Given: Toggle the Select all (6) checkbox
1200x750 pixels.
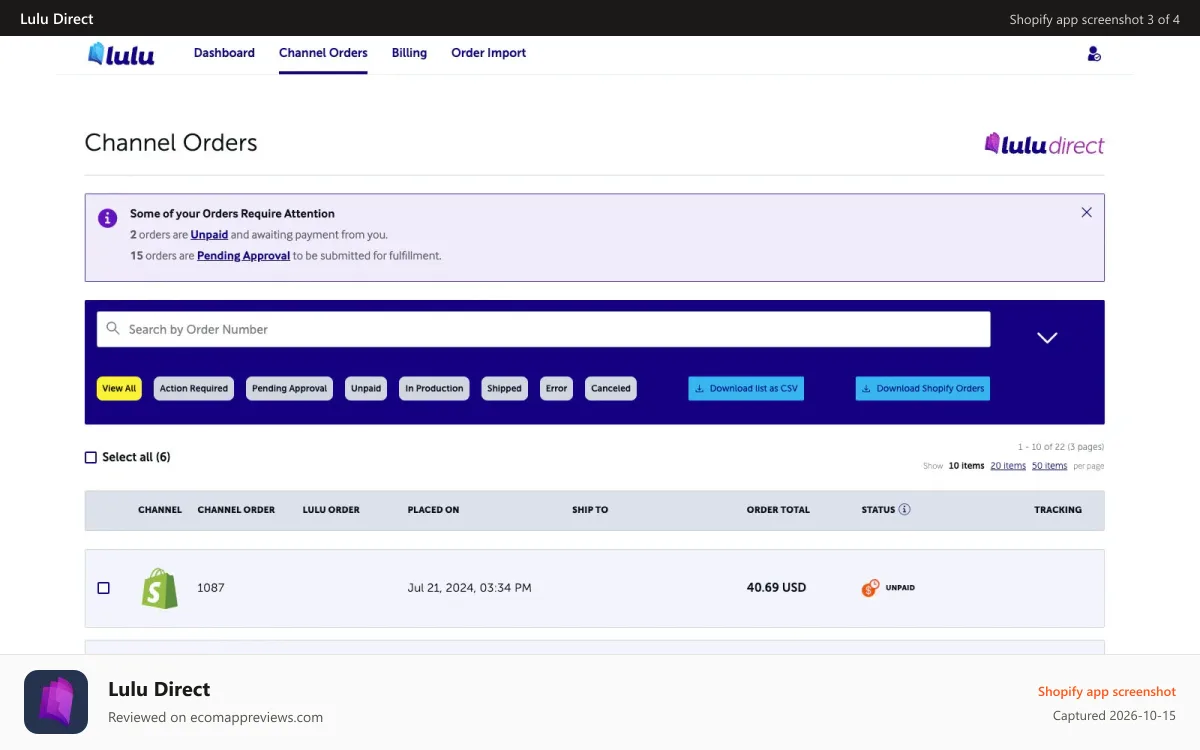Looking at the screenshot, I should tap(91, 457).
